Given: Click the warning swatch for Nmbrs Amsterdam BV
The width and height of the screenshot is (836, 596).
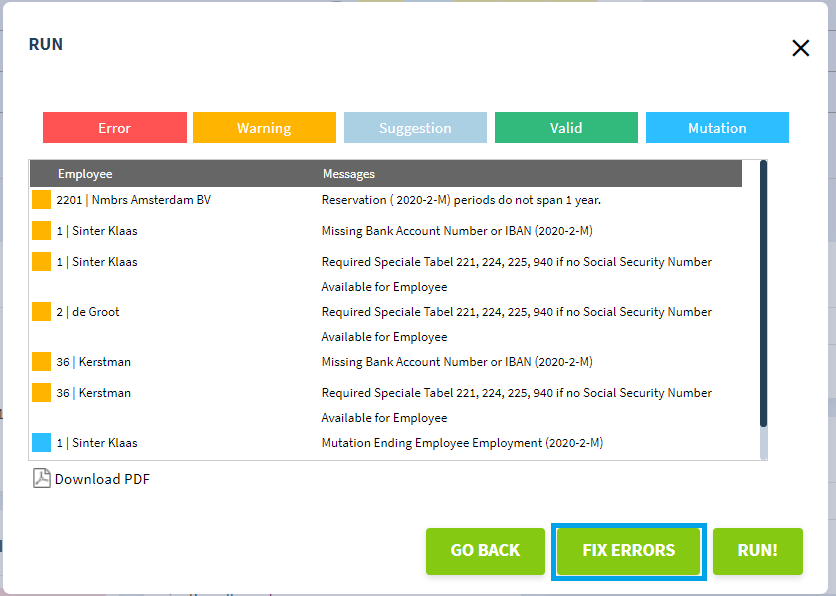Looking at the screenshot, I should [41, 200].
